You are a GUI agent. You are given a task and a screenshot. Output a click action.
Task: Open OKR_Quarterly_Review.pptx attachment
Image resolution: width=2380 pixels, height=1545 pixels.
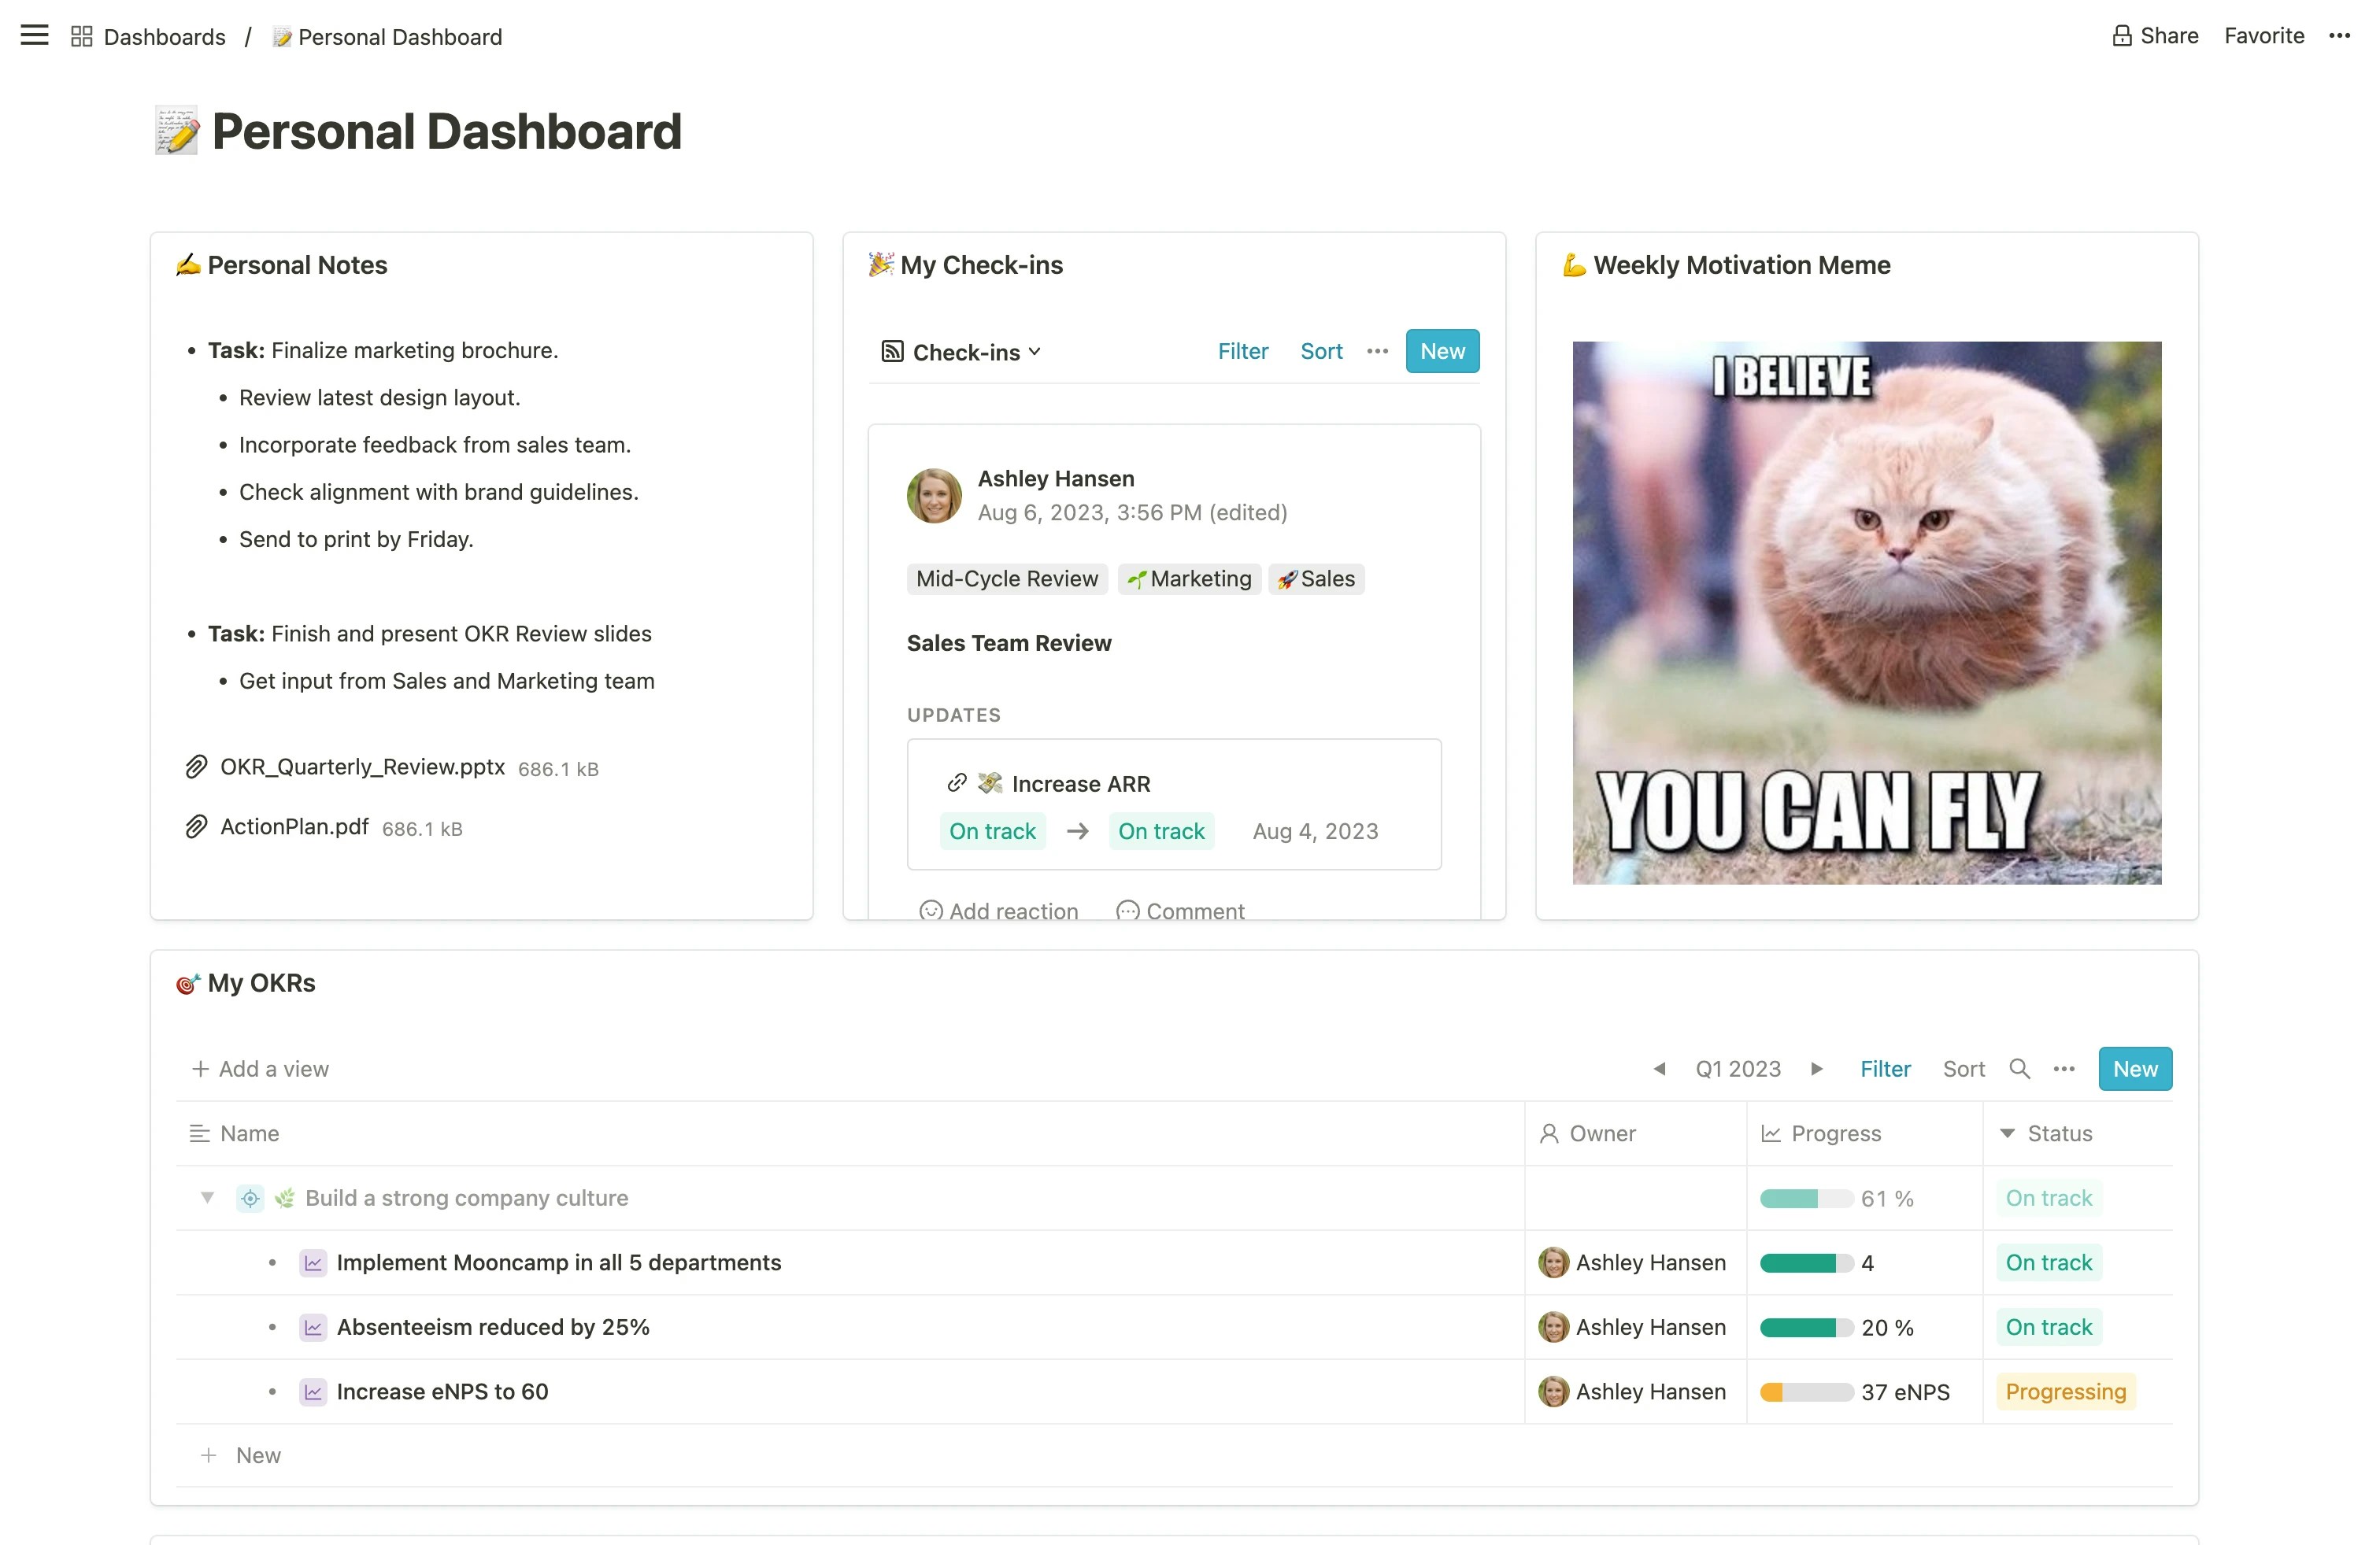362,767
